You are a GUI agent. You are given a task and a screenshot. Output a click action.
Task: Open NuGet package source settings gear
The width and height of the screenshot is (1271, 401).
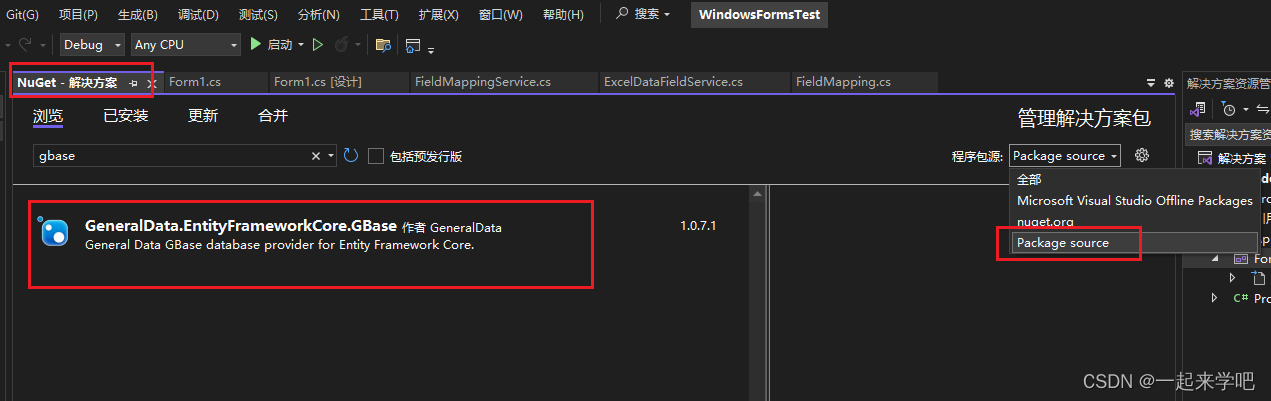[1143, 155]
